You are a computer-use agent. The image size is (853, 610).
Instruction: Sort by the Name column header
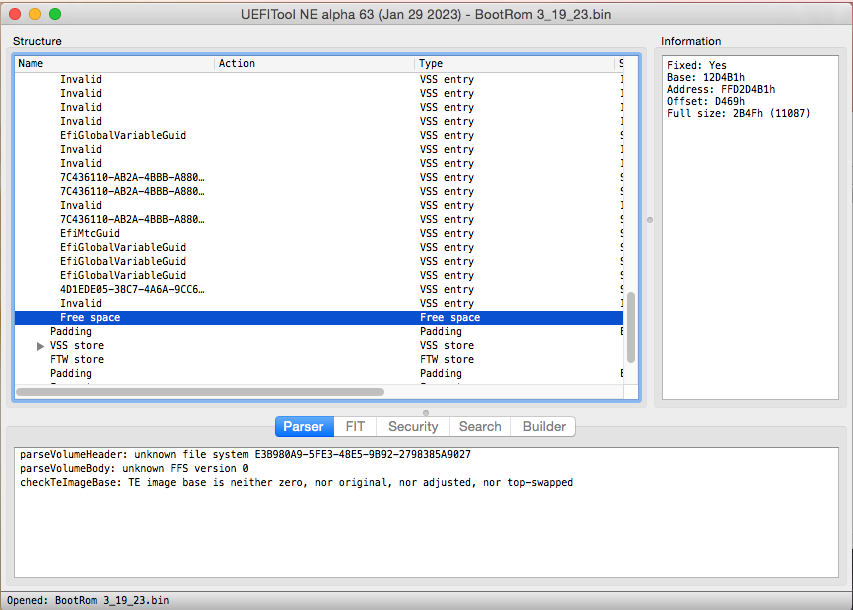coord(114,64)
